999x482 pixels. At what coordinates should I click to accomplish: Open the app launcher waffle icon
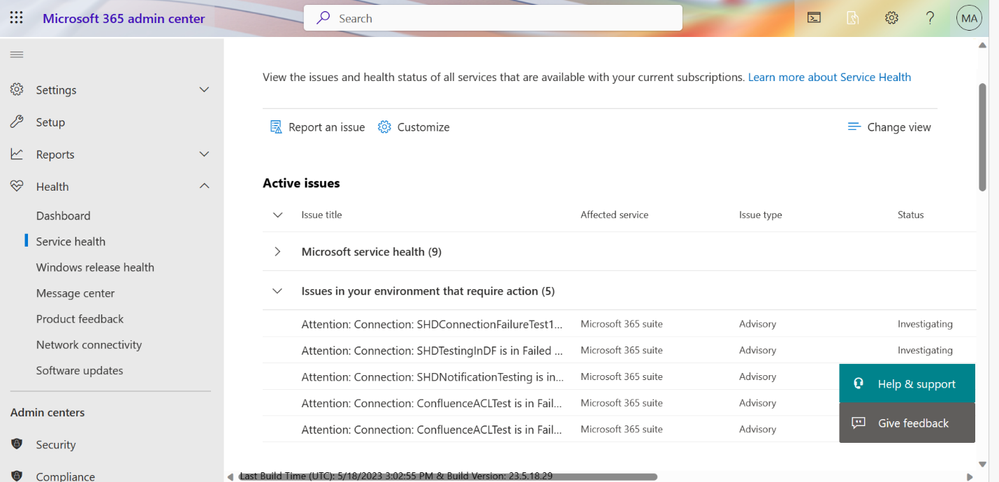(17, 18)
